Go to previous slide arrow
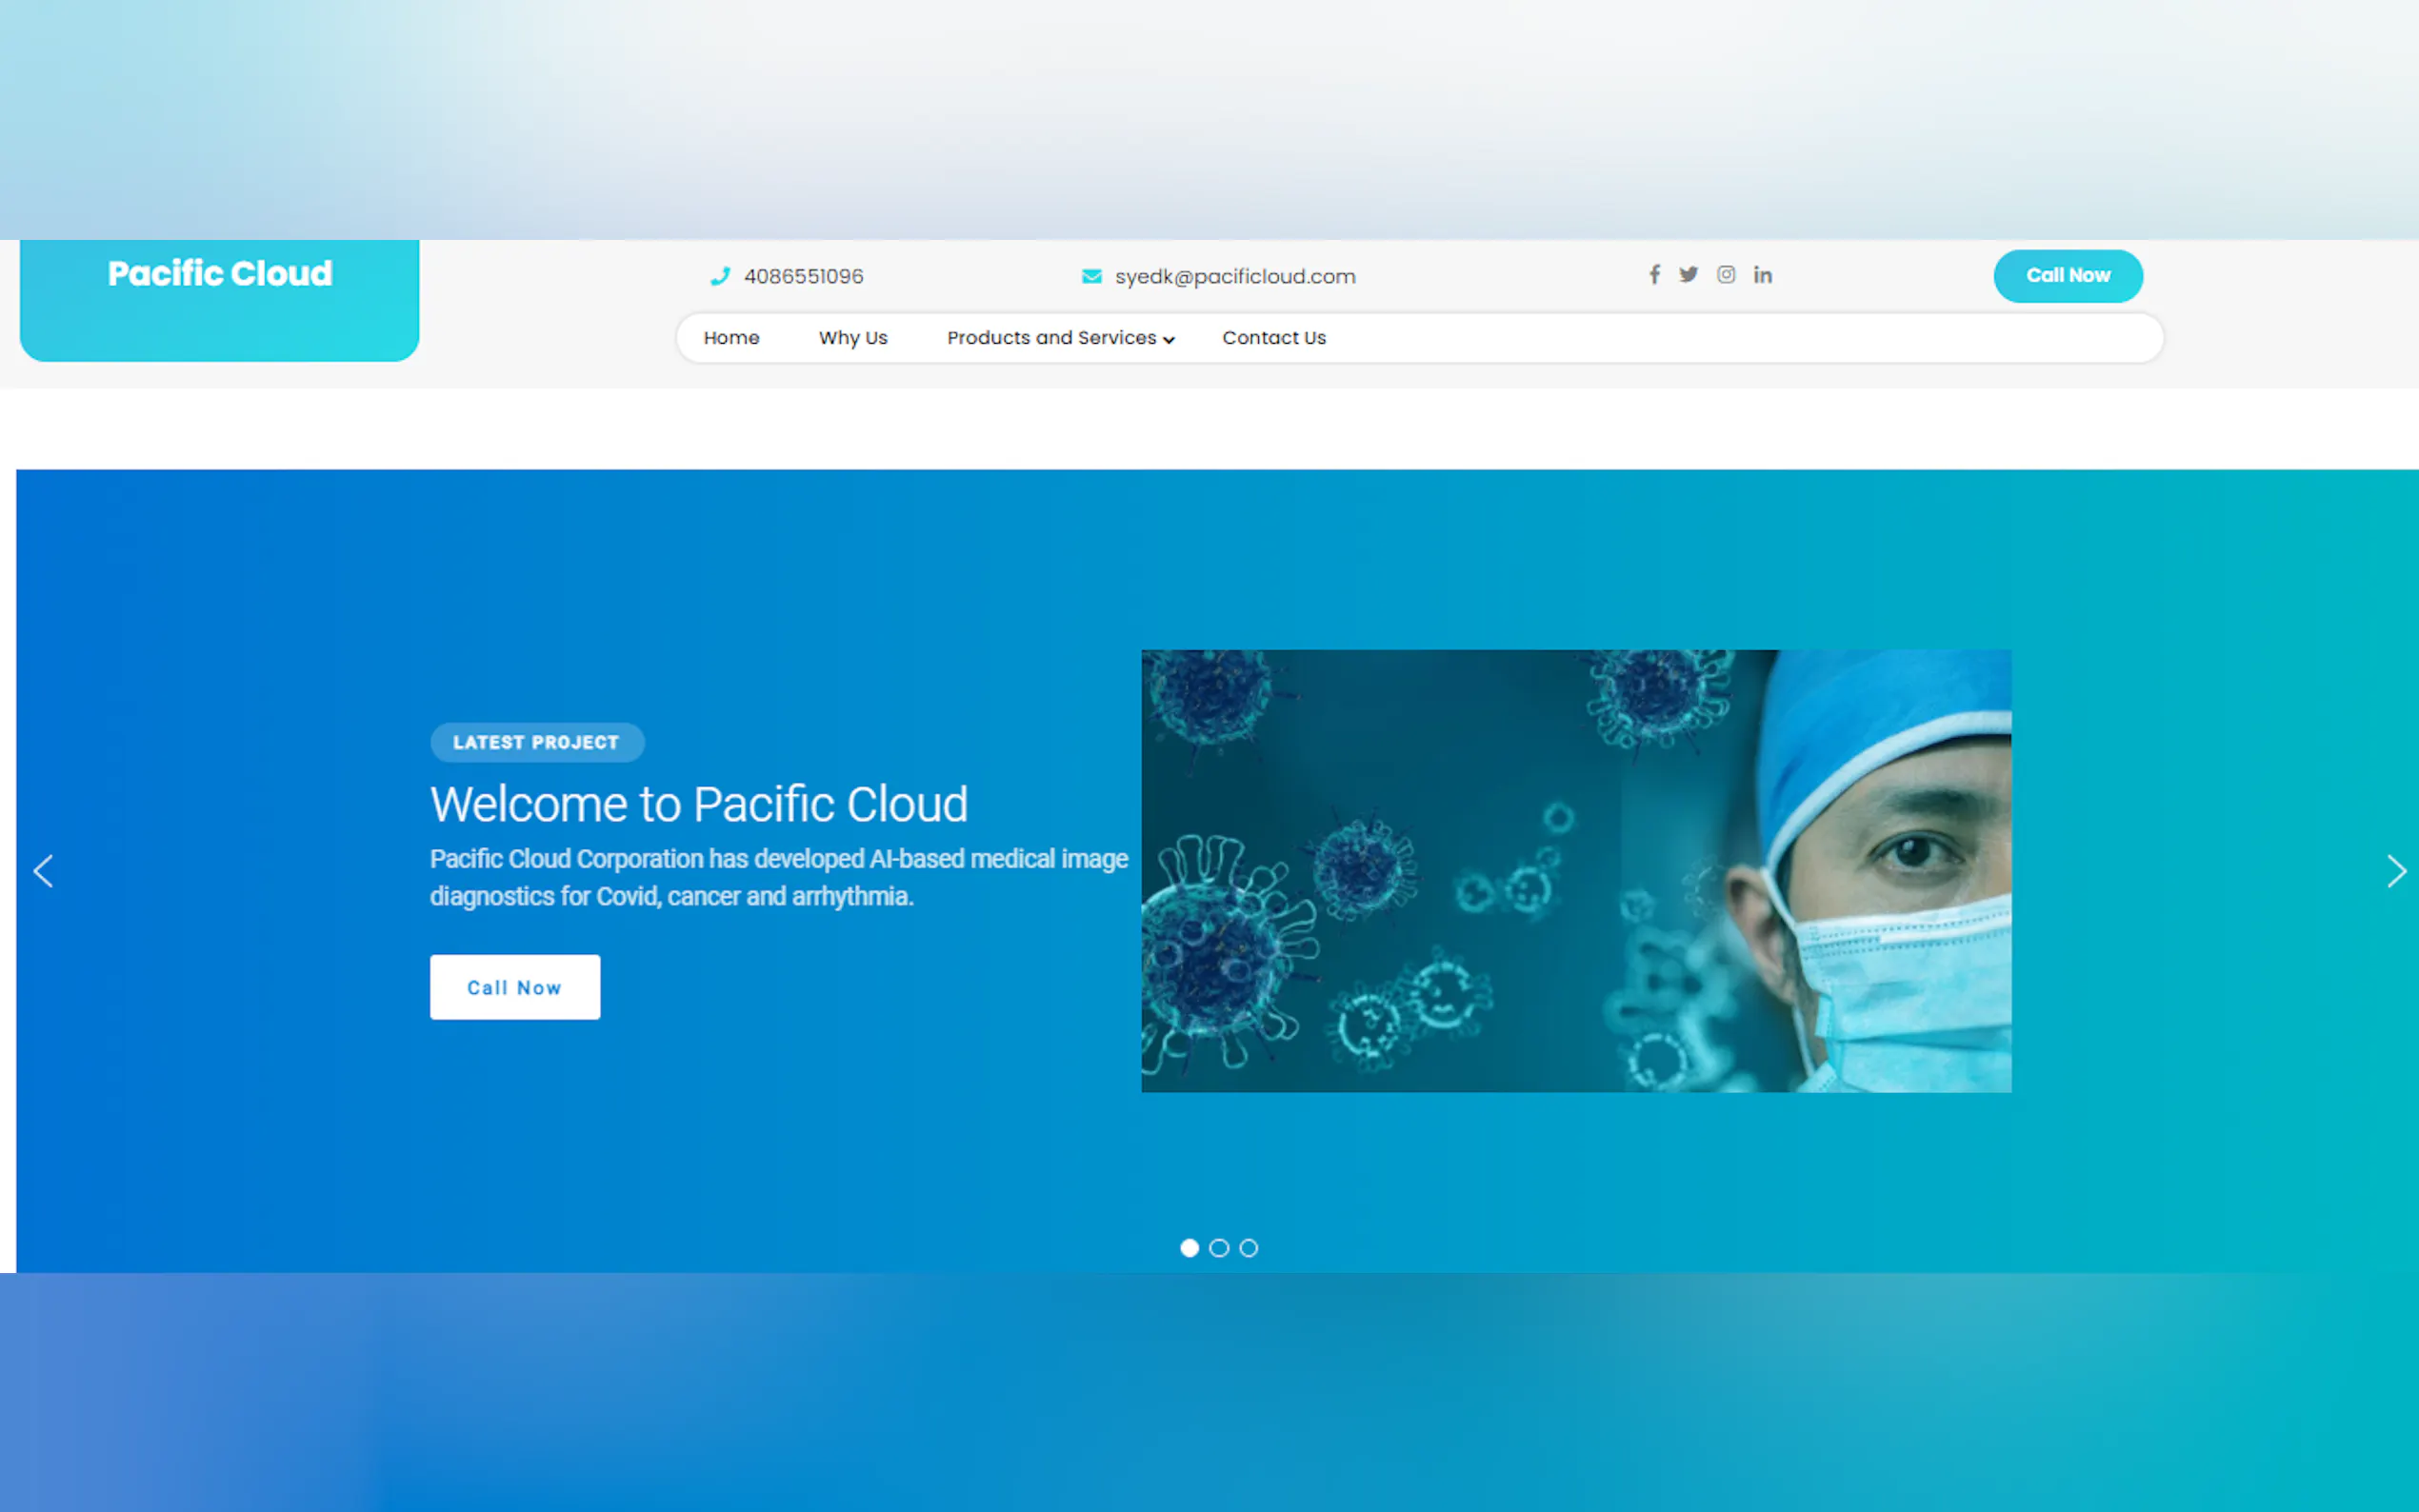Viewport: 2419px width, 1512px height. point(43,871)
